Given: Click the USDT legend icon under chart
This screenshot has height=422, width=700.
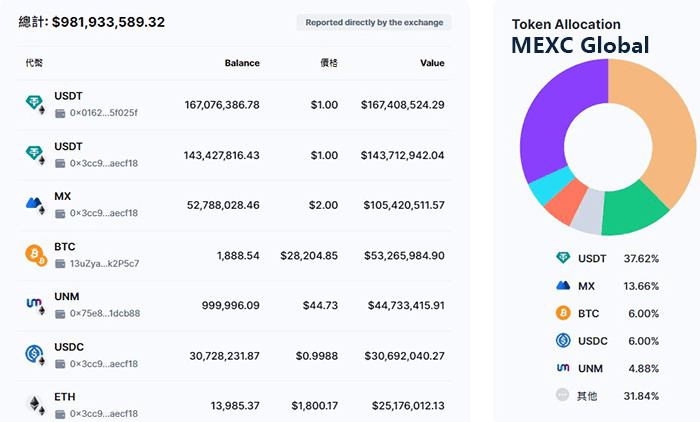Looking at the screenshot, I should pyautogui.click(x=563, y=258).
